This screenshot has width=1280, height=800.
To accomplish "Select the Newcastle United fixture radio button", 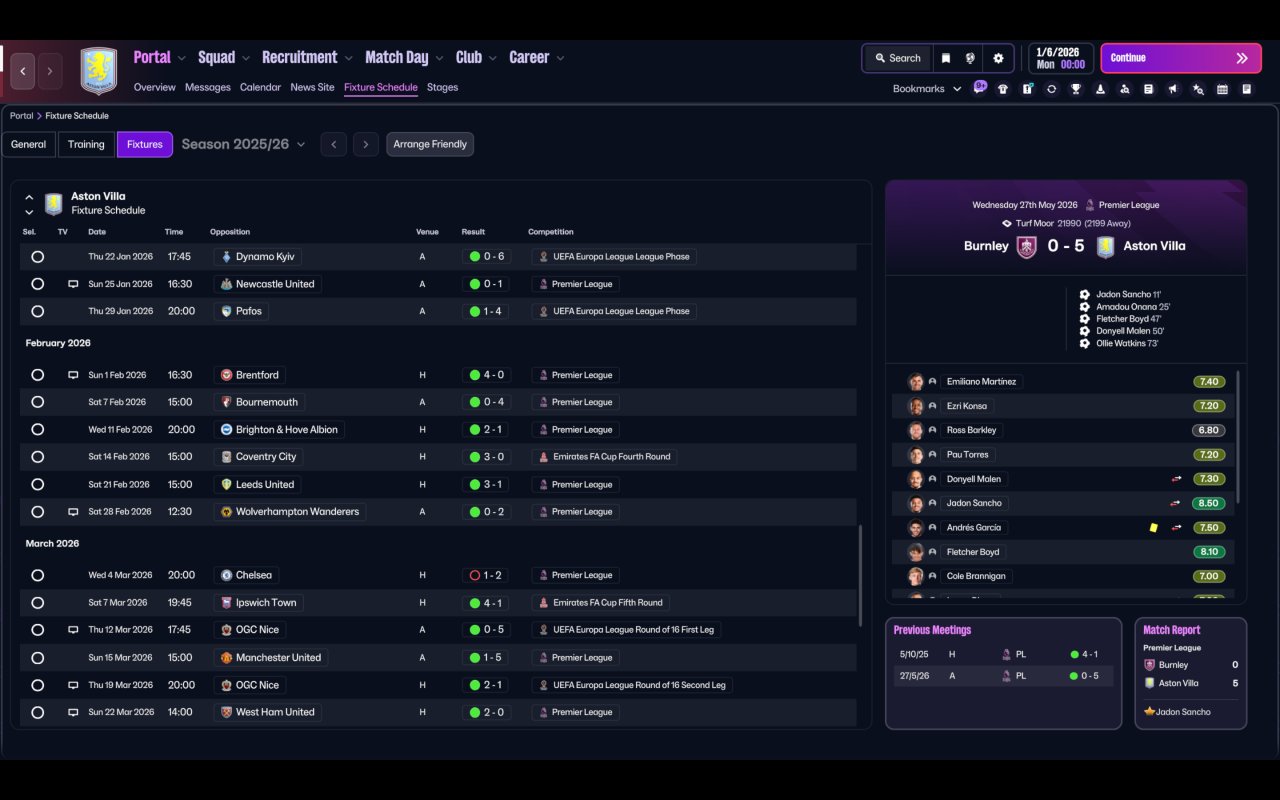I will [x=37, y=284].
